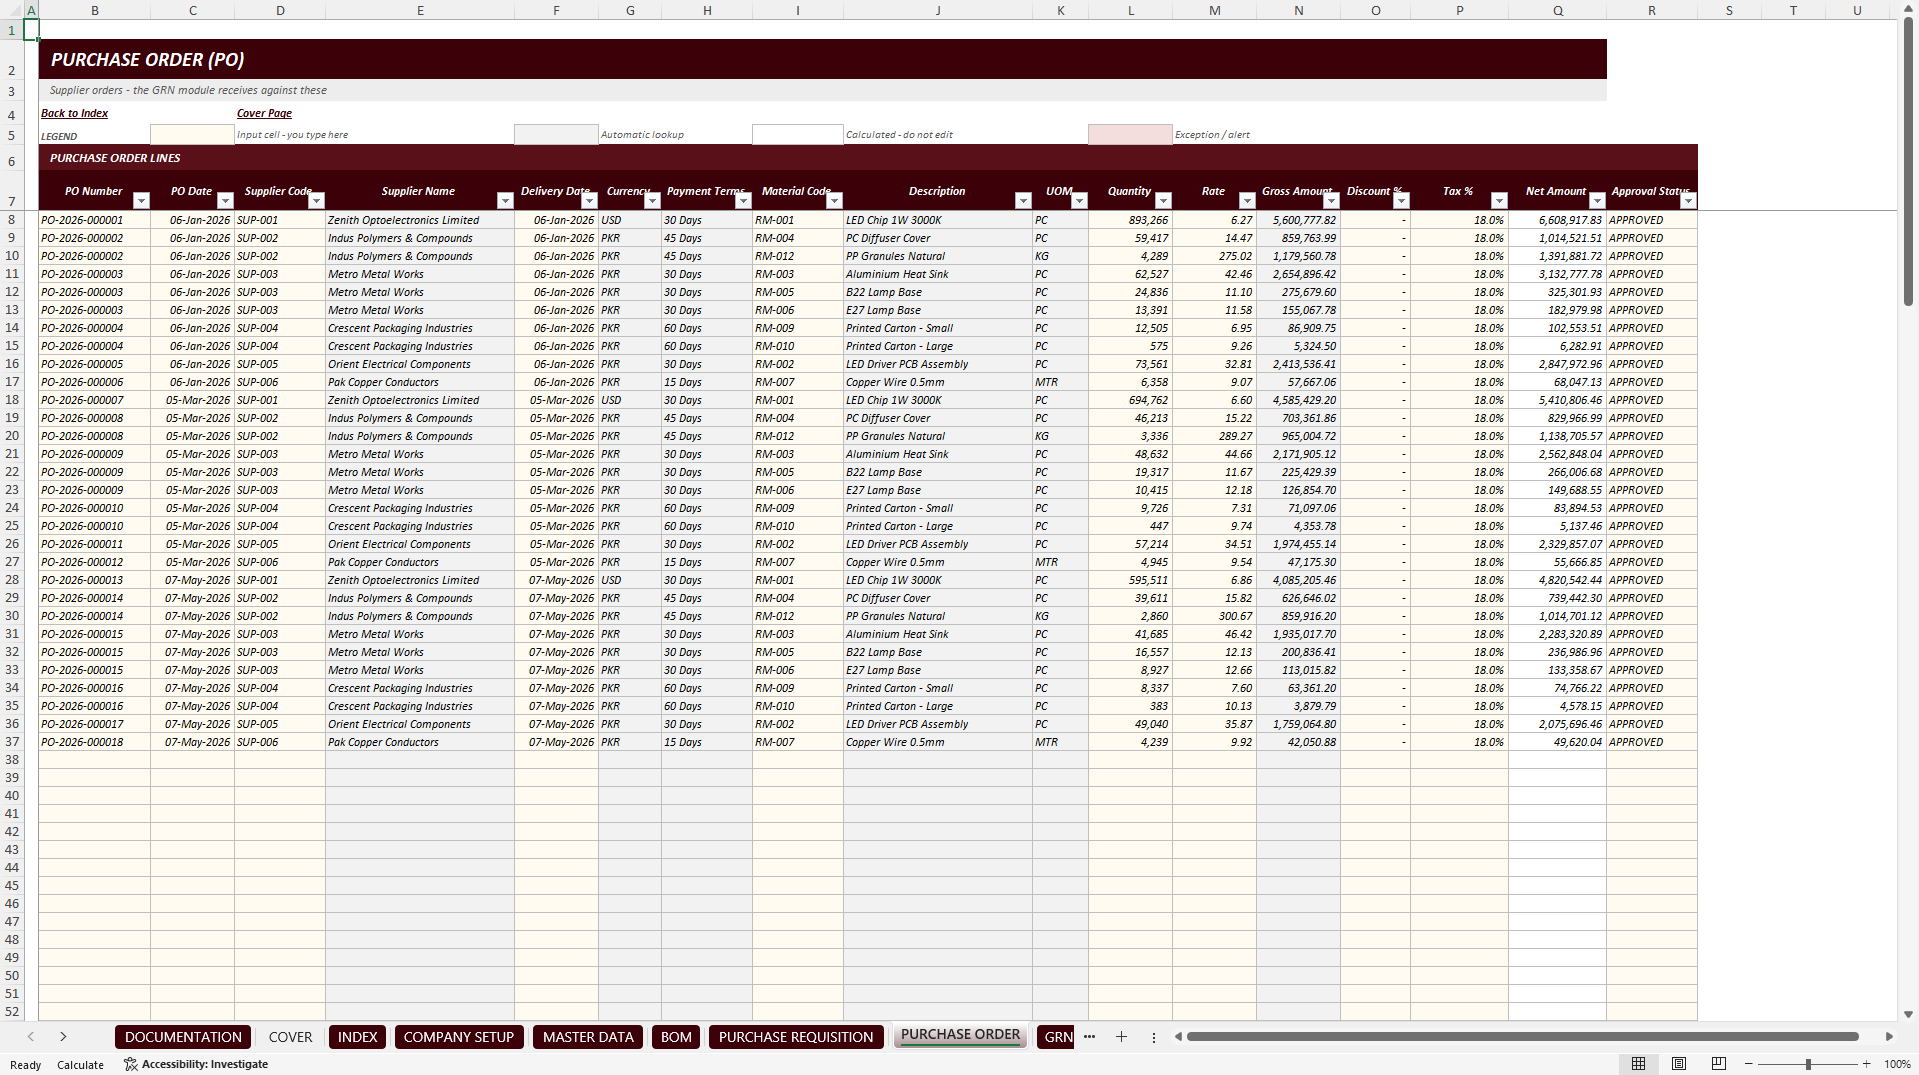1919x1075 pixels.
Task: Open the PO Number filter dropdown
Action: pyautogui.click(x=141, y=201)
